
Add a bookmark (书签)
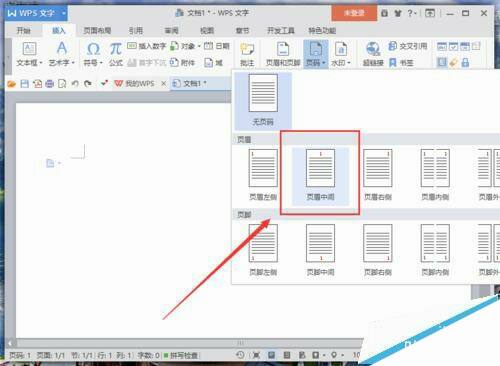click(401, 62)
